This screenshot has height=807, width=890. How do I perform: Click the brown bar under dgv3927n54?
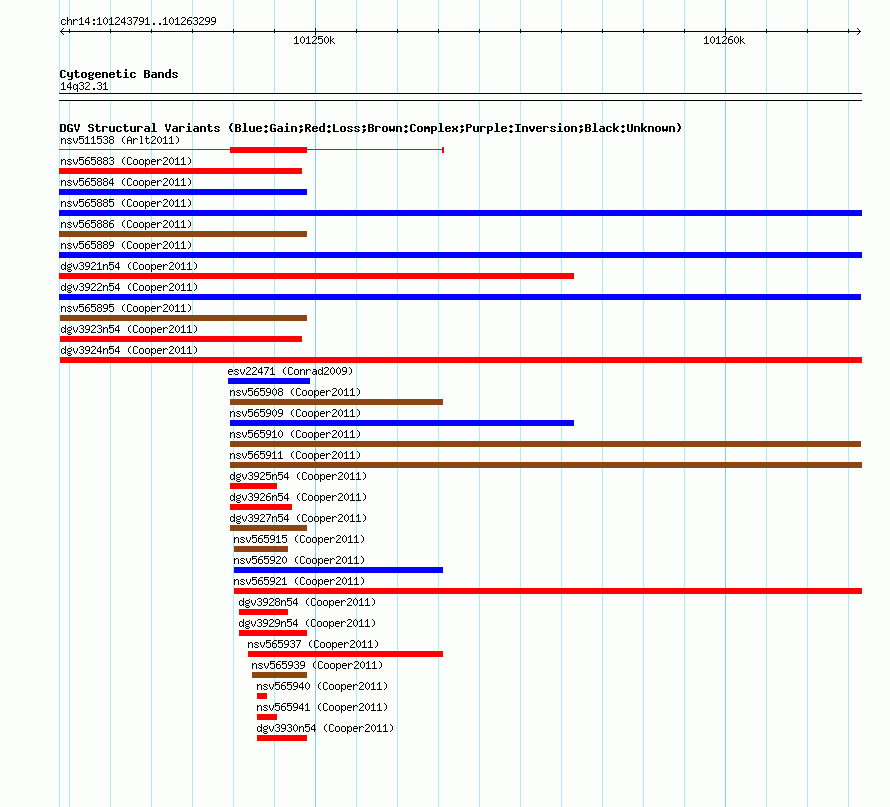click(268, 528)
